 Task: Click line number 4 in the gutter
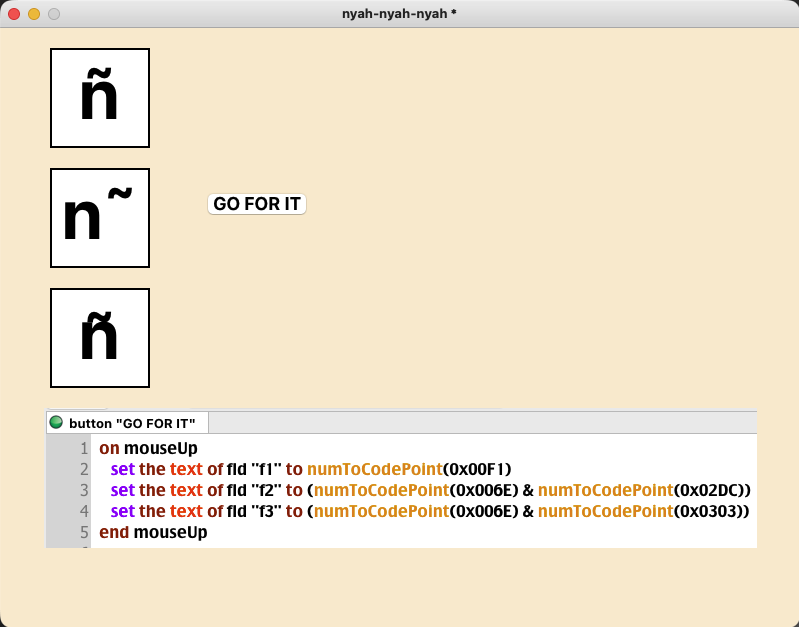pos(84,512)
